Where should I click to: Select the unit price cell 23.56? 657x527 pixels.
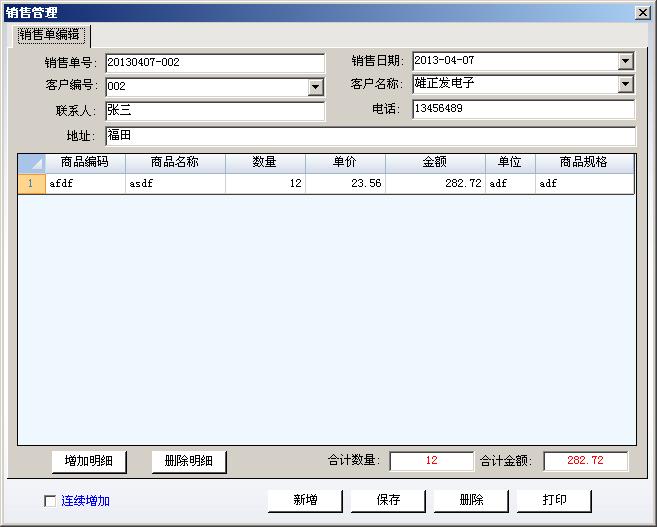[345, 183]
